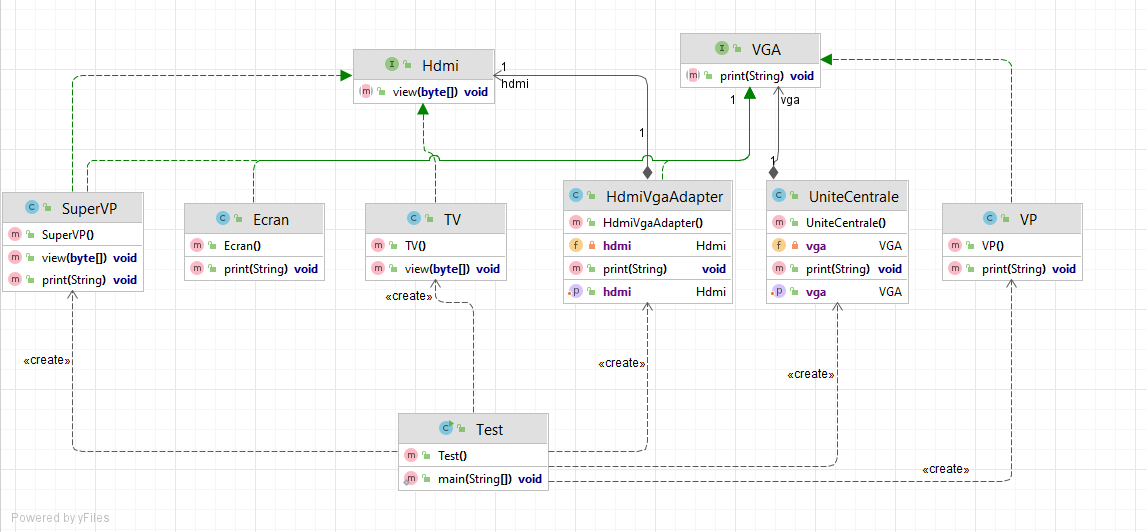This screenshot has height=532, width=1147.
Task: Select main(String[]) method in Test
Action: (x=473, y=479)
